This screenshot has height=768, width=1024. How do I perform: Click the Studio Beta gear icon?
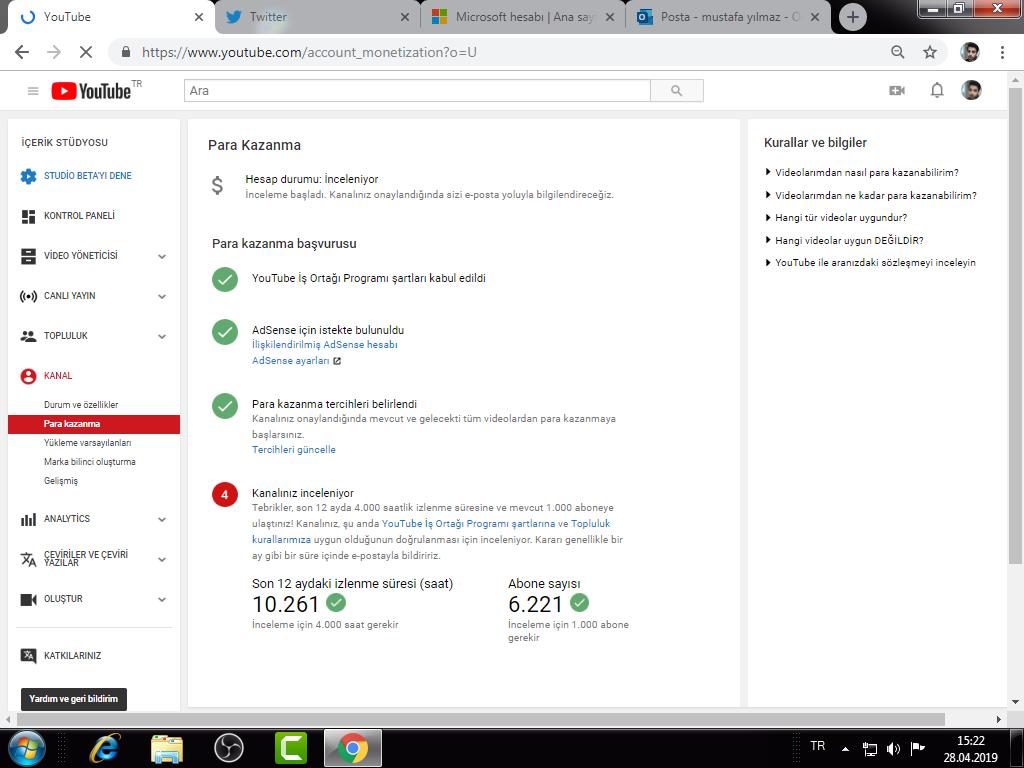[x=28, y=176]
